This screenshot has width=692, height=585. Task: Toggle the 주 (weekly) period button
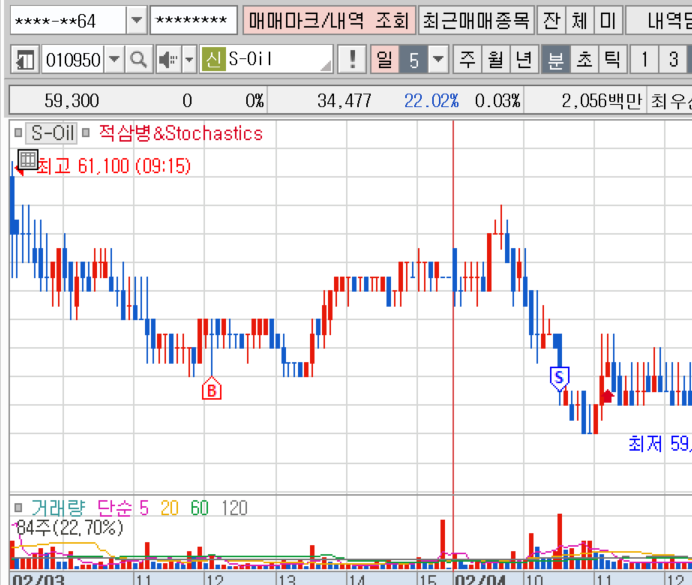(x=466, y=60)
